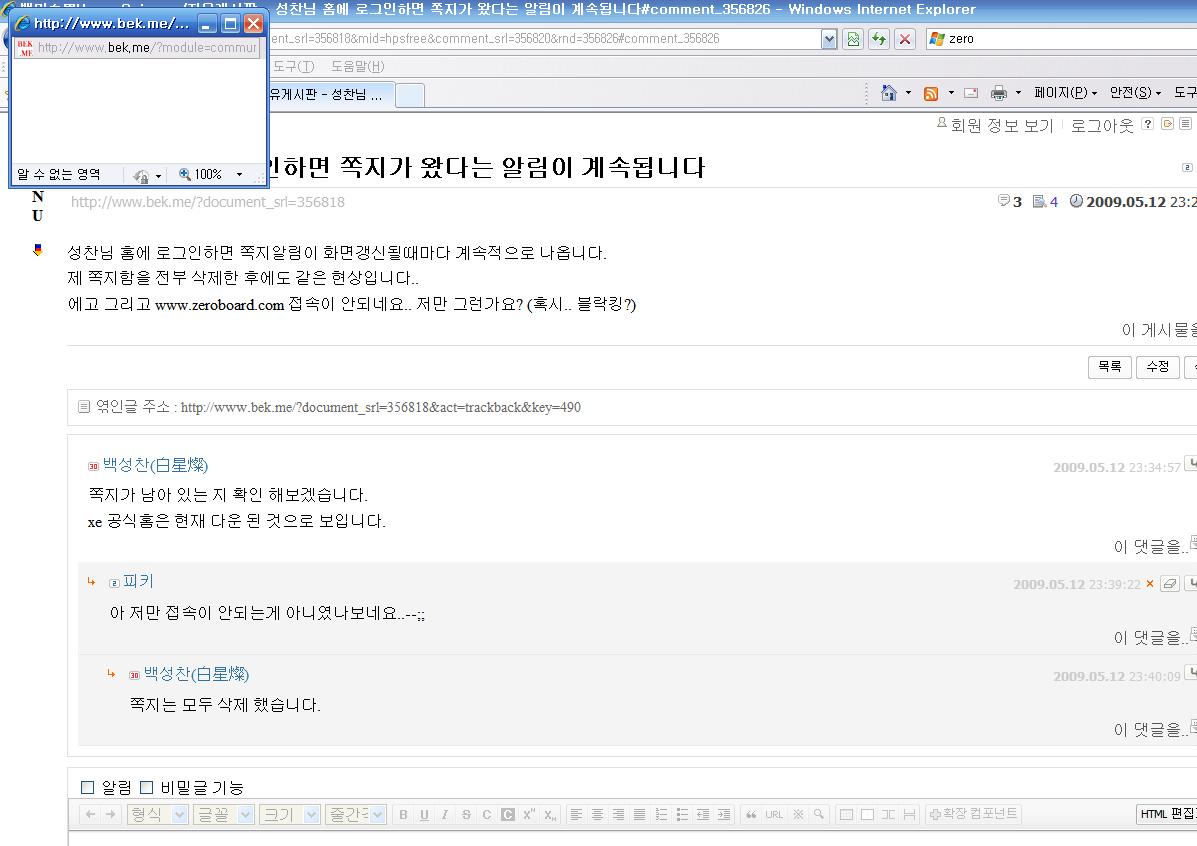Open the 크기 font size dropdown
The width and height of the screenshot is (1197, 846).
click(x=290, y=815)
